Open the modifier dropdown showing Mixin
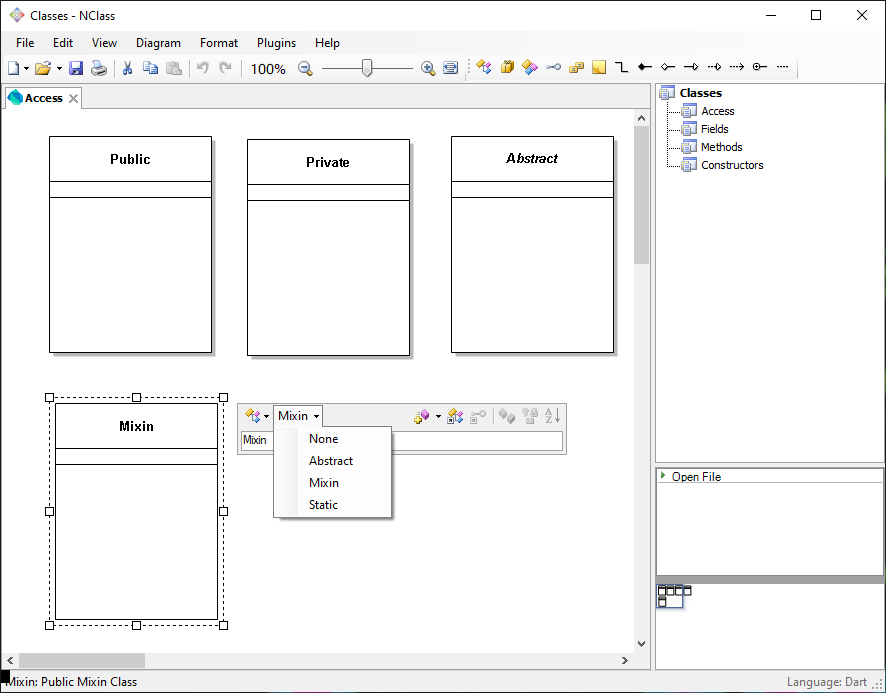This screenshot has height=693, width=886. pyautogui.click(x=297, y=416)
